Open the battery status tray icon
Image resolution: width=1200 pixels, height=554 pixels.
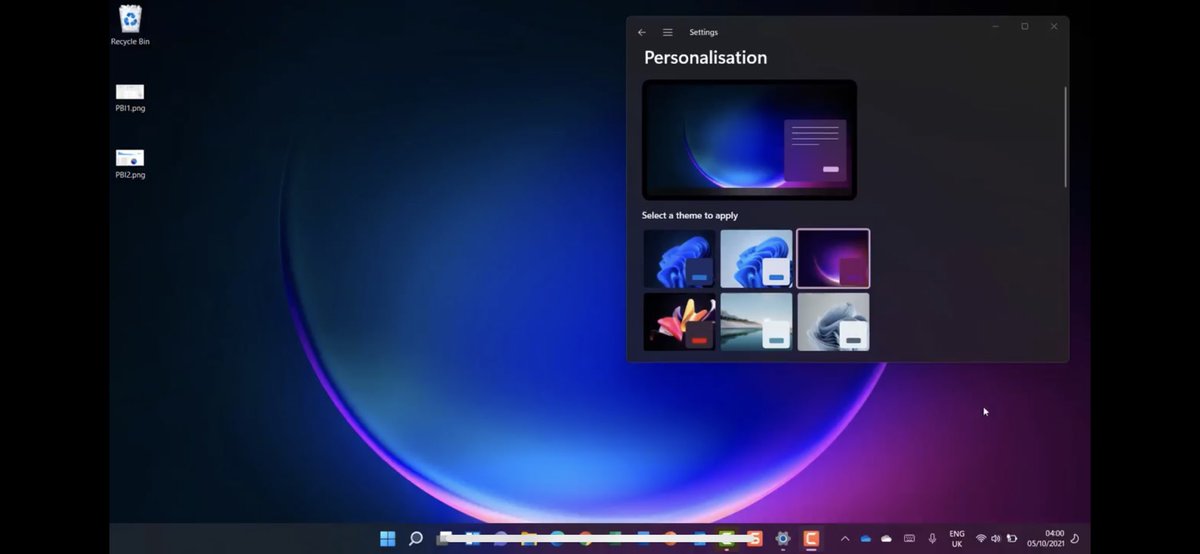click(1012, 539)
